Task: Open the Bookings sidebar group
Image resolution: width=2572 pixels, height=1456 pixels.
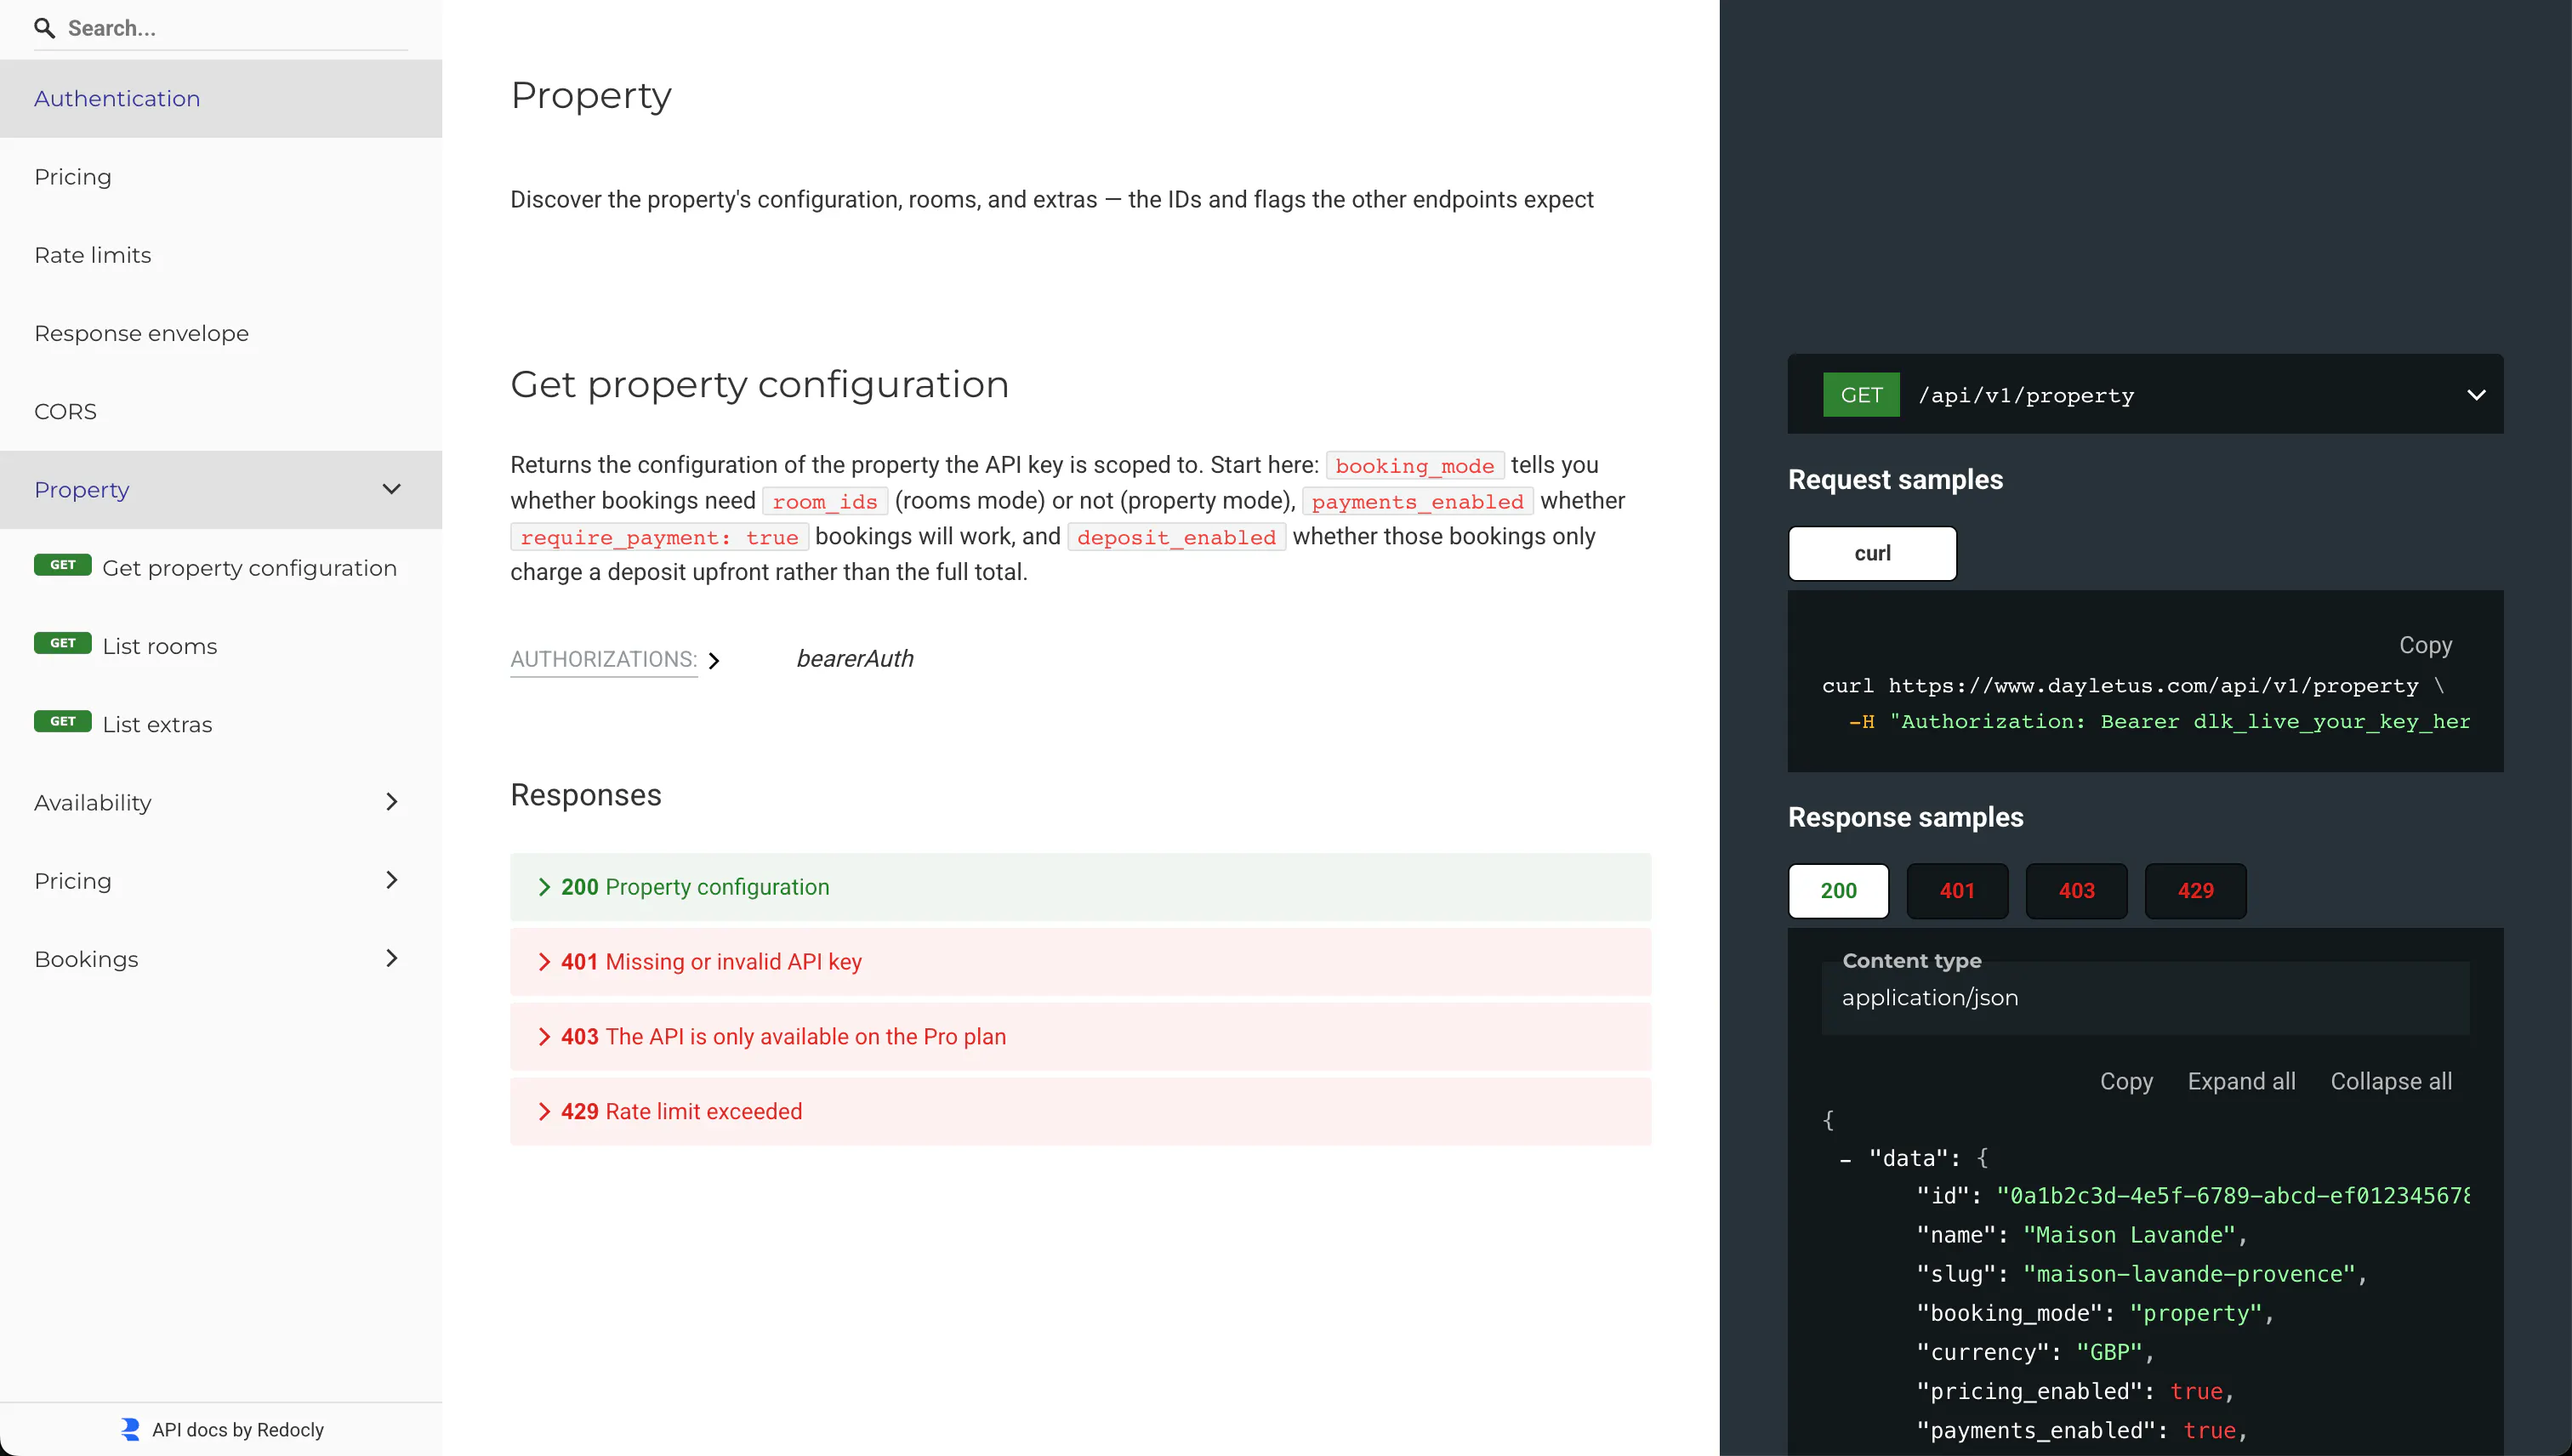Action: pos(220,958)
